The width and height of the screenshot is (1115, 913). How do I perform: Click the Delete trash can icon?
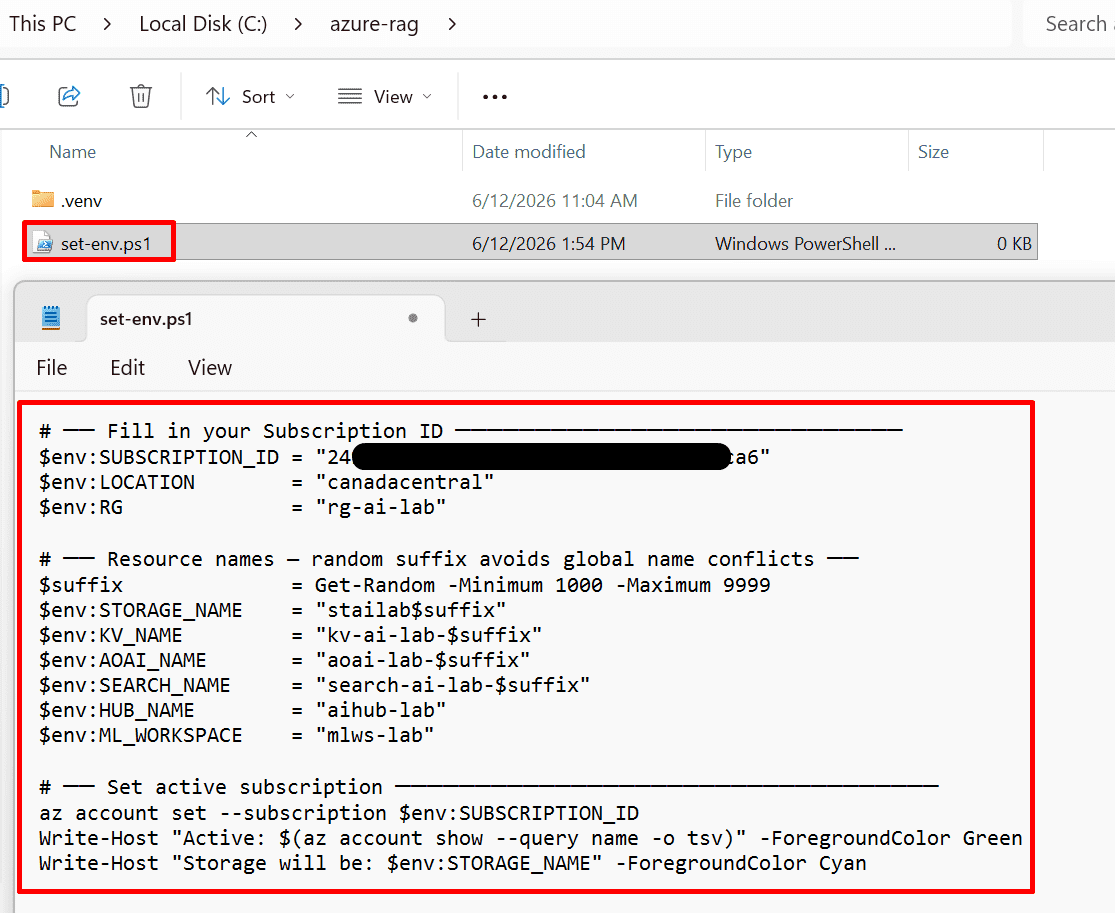click(141, 96)
